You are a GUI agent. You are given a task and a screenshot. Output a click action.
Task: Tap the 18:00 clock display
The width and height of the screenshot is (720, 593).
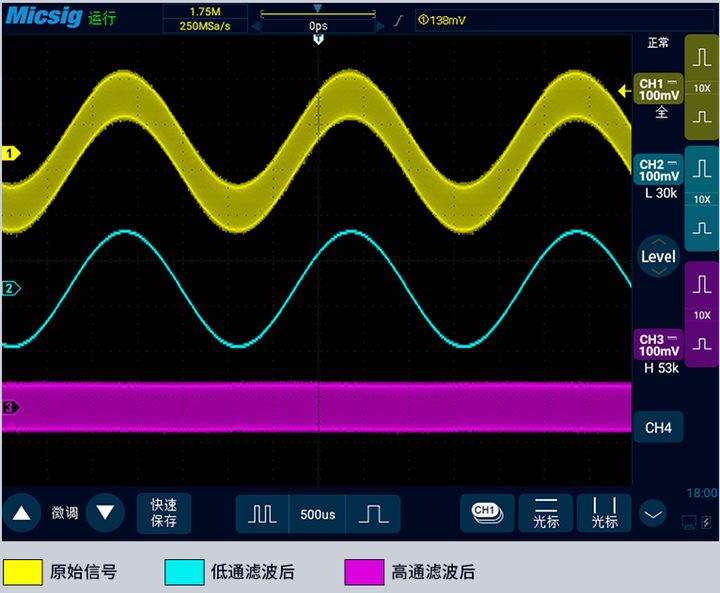click(x=702, y=493)
